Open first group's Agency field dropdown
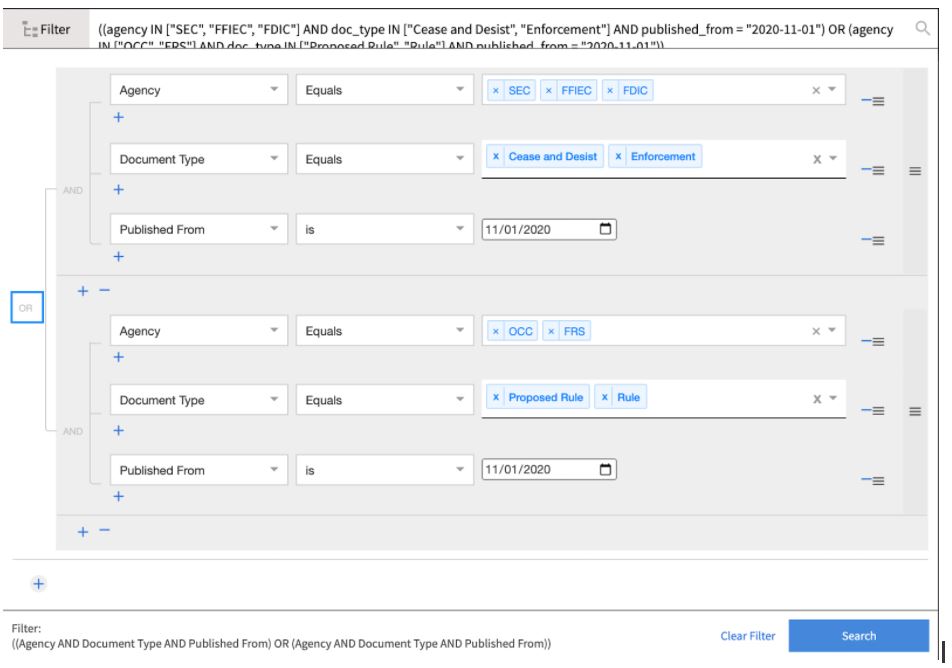 [199, 90]
